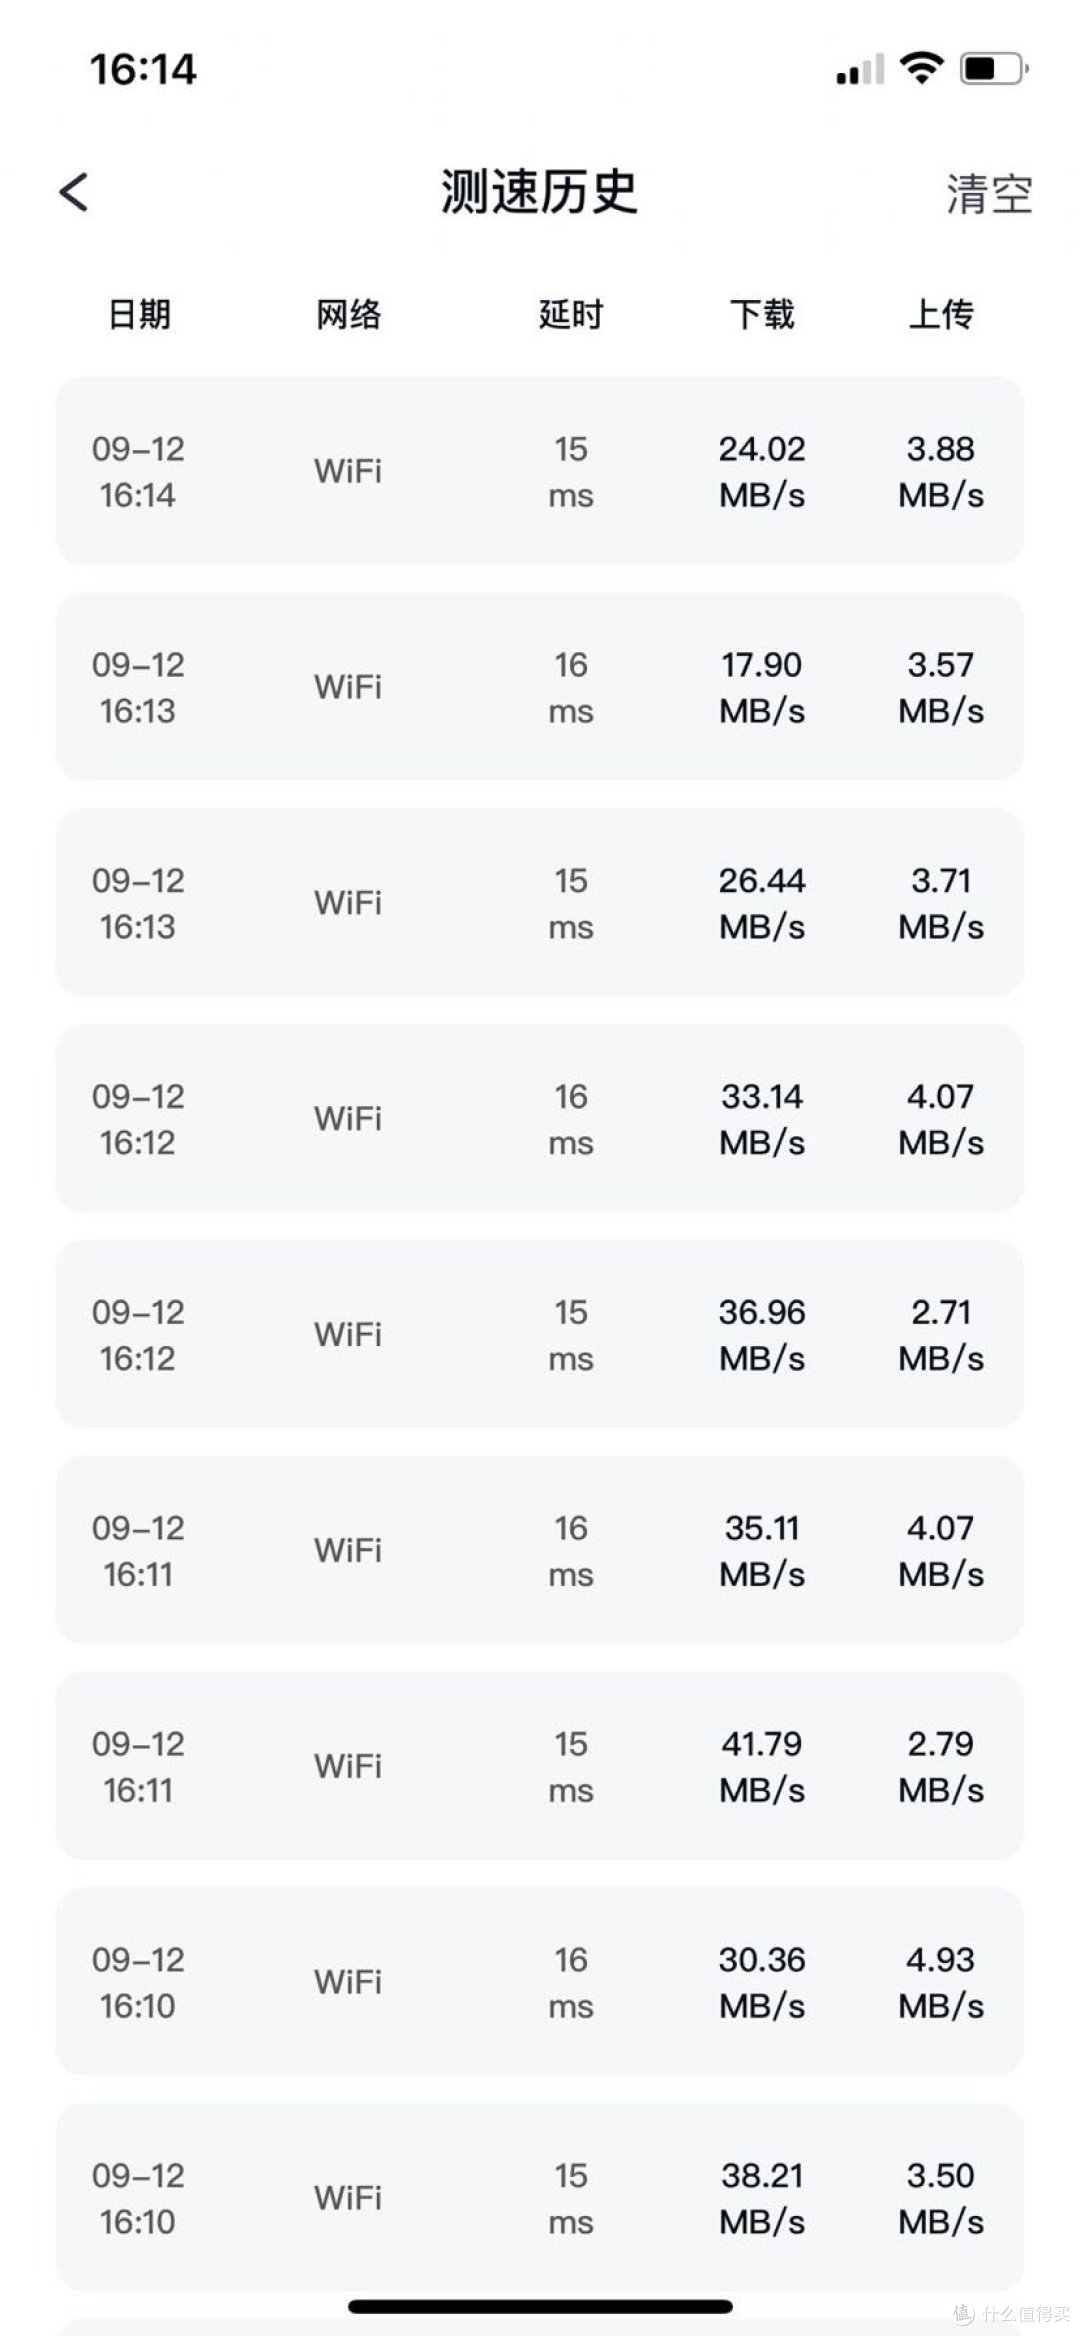Tap the cellular signal bars icon
The height and width of the screenshot is (2336, 1080).
860,70
